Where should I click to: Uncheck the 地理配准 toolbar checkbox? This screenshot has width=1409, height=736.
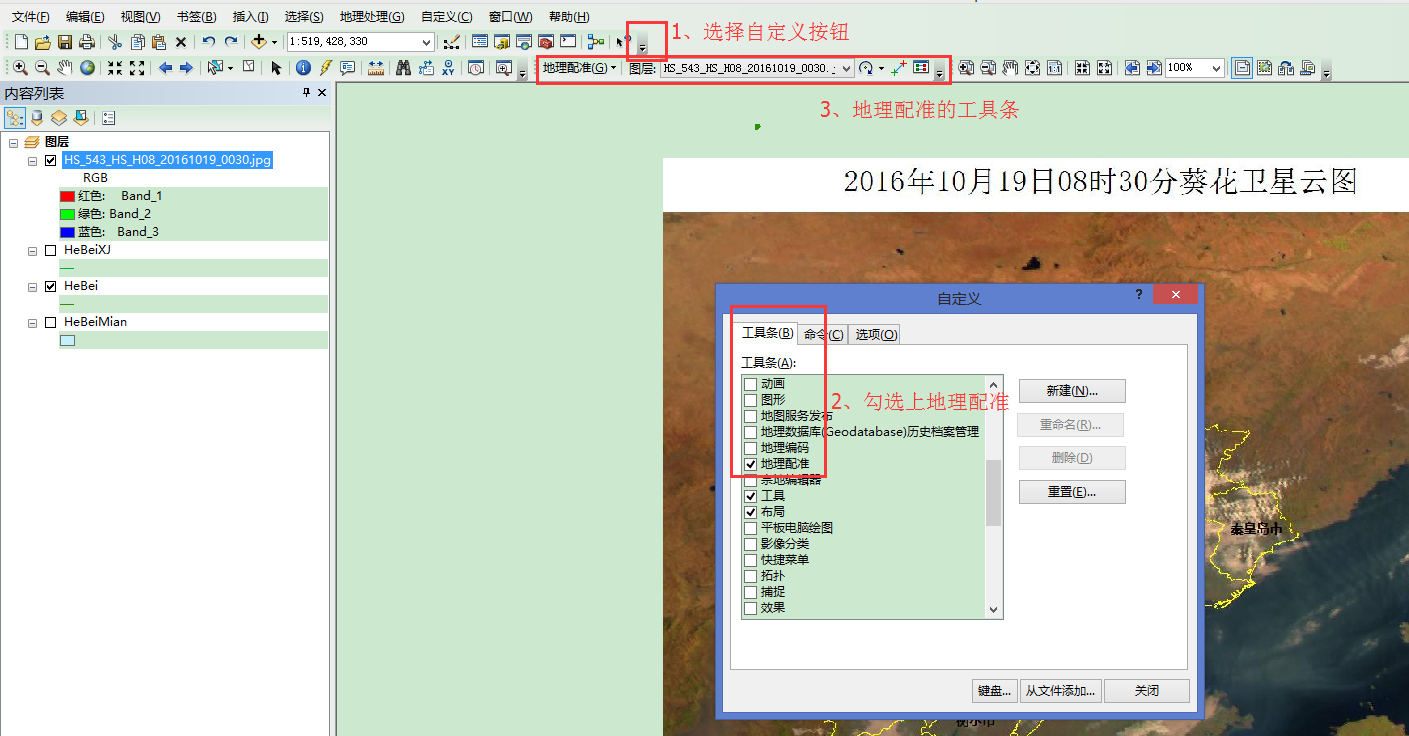pos(751,464)
